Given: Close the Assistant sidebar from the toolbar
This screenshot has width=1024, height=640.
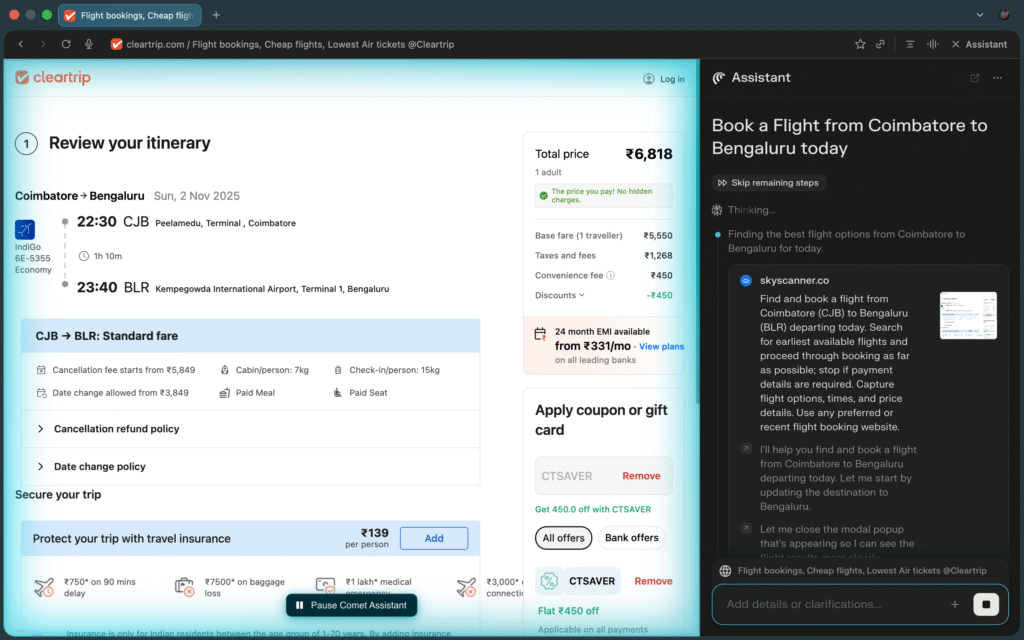Looking at the screenshot, I should 979,44.
